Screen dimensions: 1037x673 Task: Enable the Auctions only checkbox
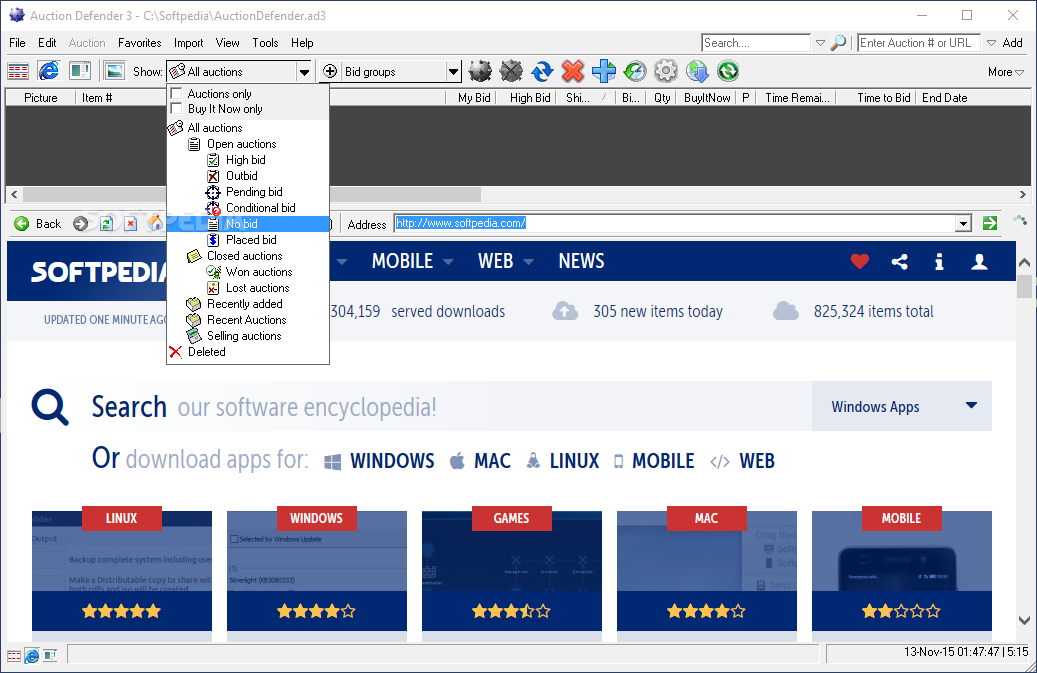177,93
